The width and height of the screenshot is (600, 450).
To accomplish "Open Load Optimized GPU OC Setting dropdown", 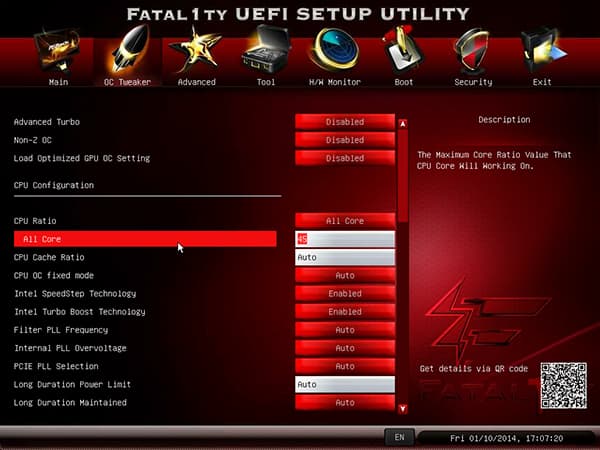I will click(x=345, y=158).
